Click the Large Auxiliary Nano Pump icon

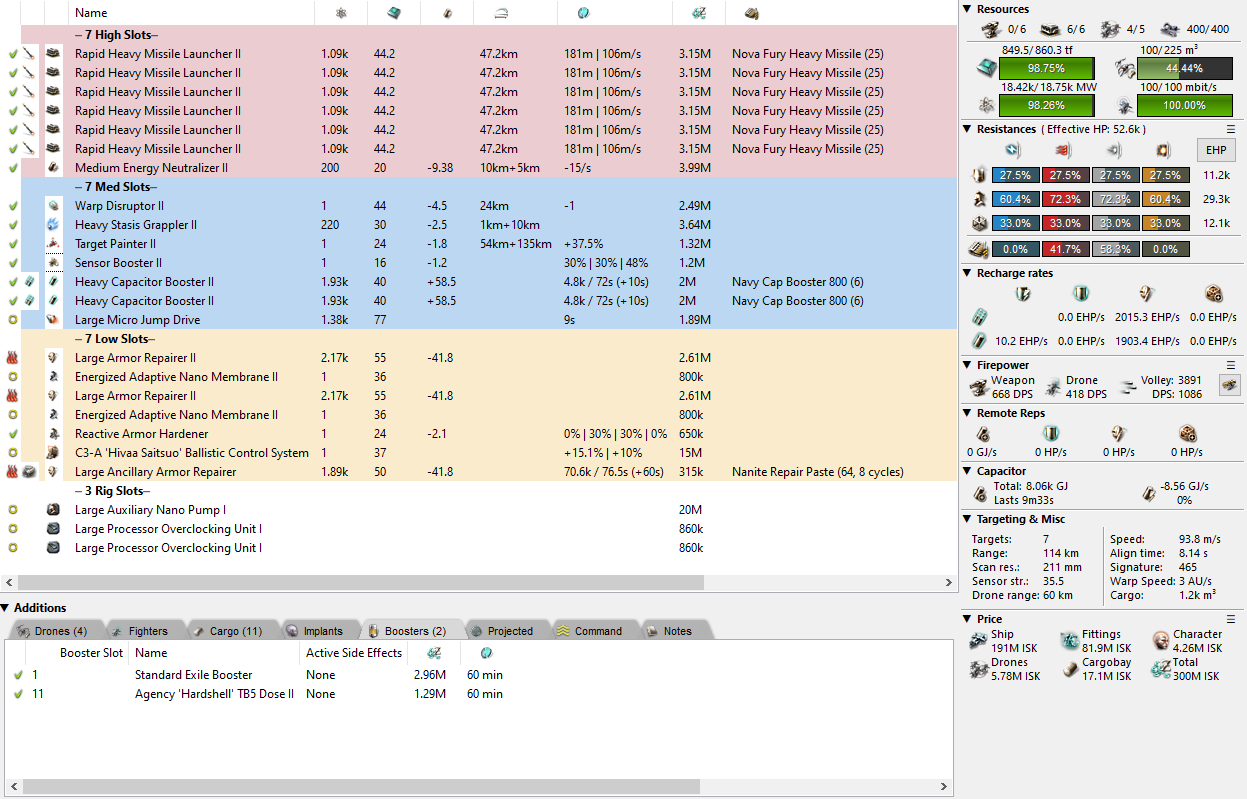click(x=53, y=510)
